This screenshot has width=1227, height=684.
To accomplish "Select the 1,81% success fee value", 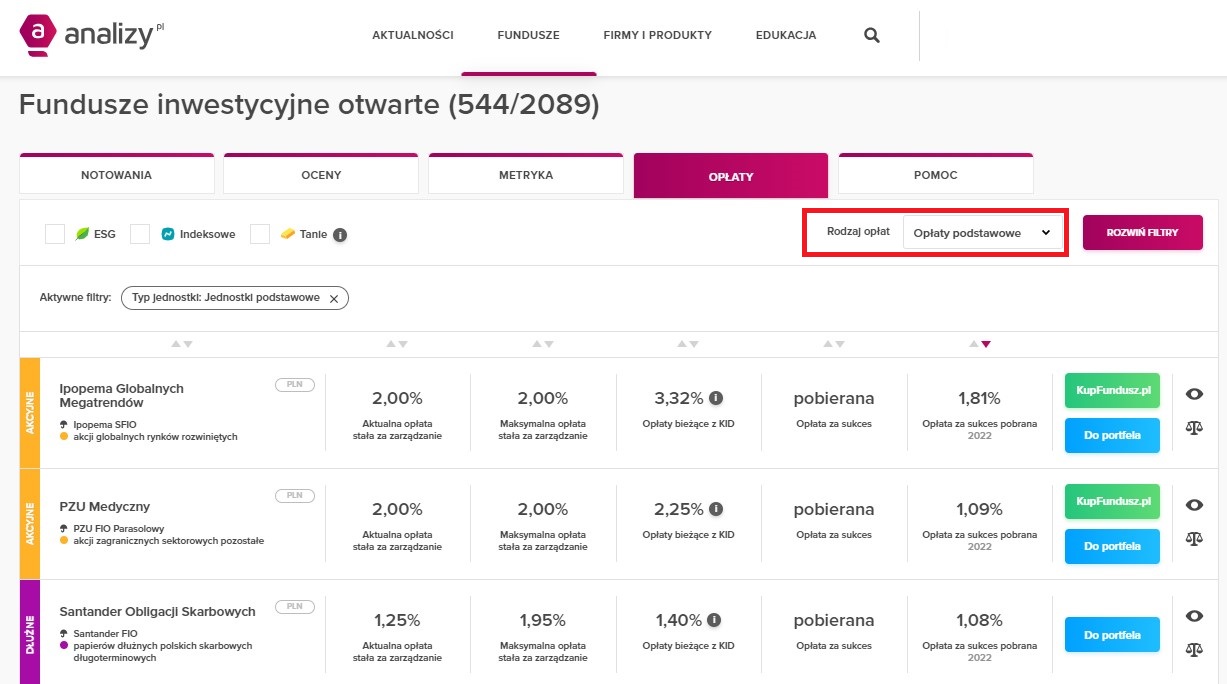I will pyautogui.click(x=979, y=398).
